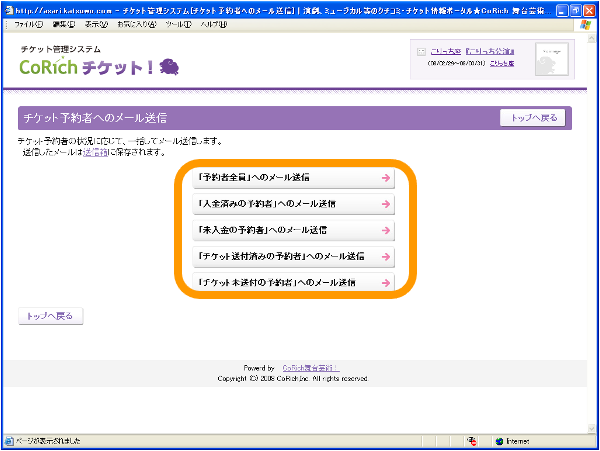This screenshot has width=600, height=451.
Task: Click the pink arrow on 未入金の予約者 row
Action: [x=385, y=230]
